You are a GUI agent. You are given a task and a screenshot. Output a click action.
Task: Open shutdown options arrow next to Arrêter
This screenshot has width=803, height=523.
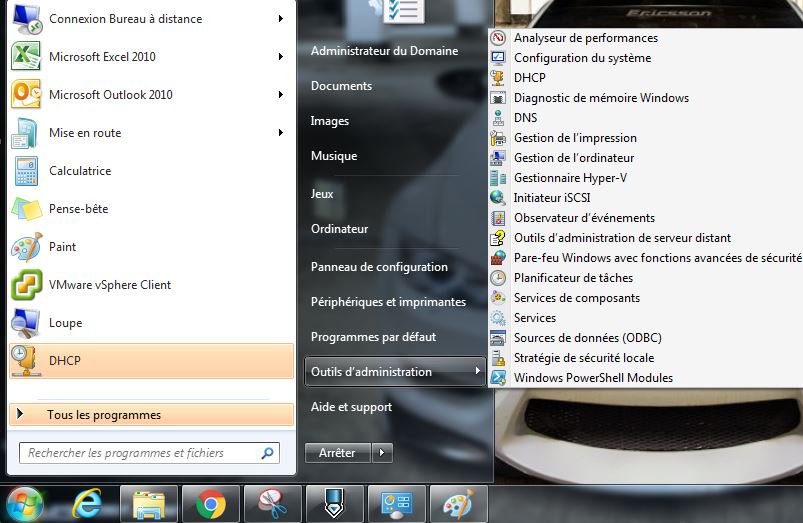382,453
